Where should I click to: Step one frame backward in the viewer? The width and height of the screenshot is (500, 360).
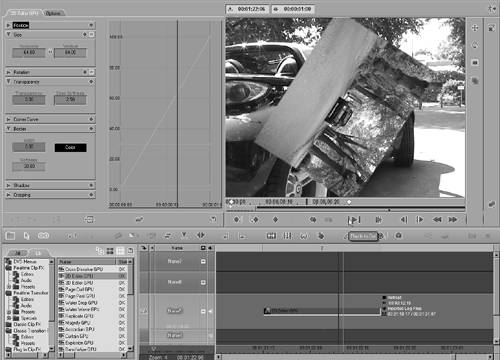(404, 219)
